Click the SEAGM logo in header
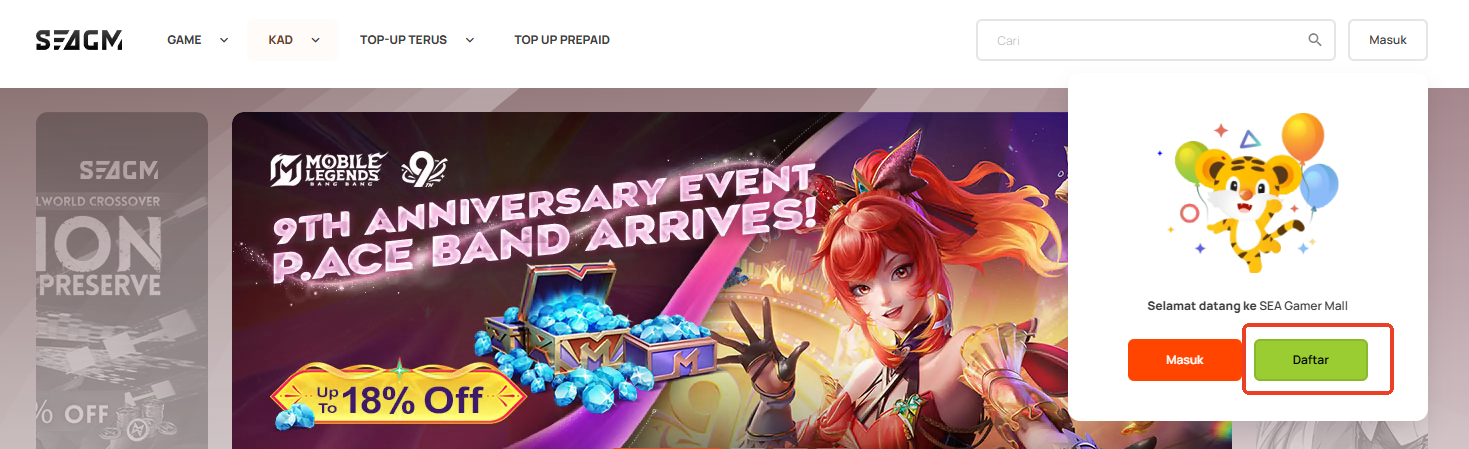The width and height of the screenshot is (1469, 449). coord(79,40)
